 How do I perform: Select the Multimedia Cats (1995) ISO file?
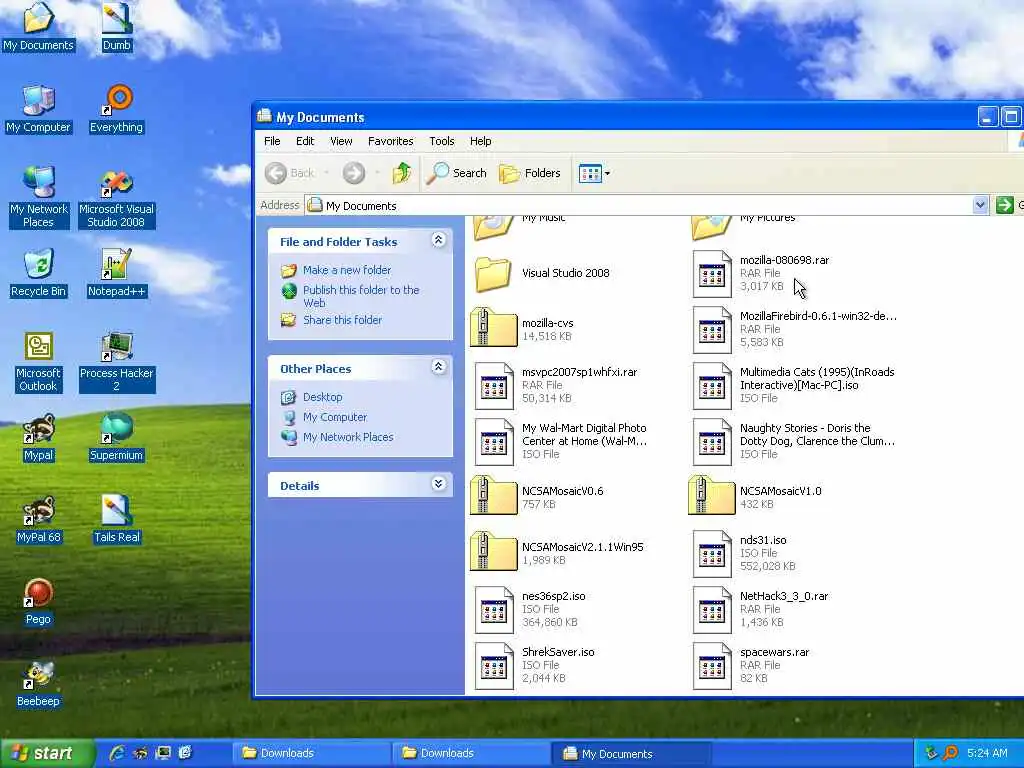[793, 385]
